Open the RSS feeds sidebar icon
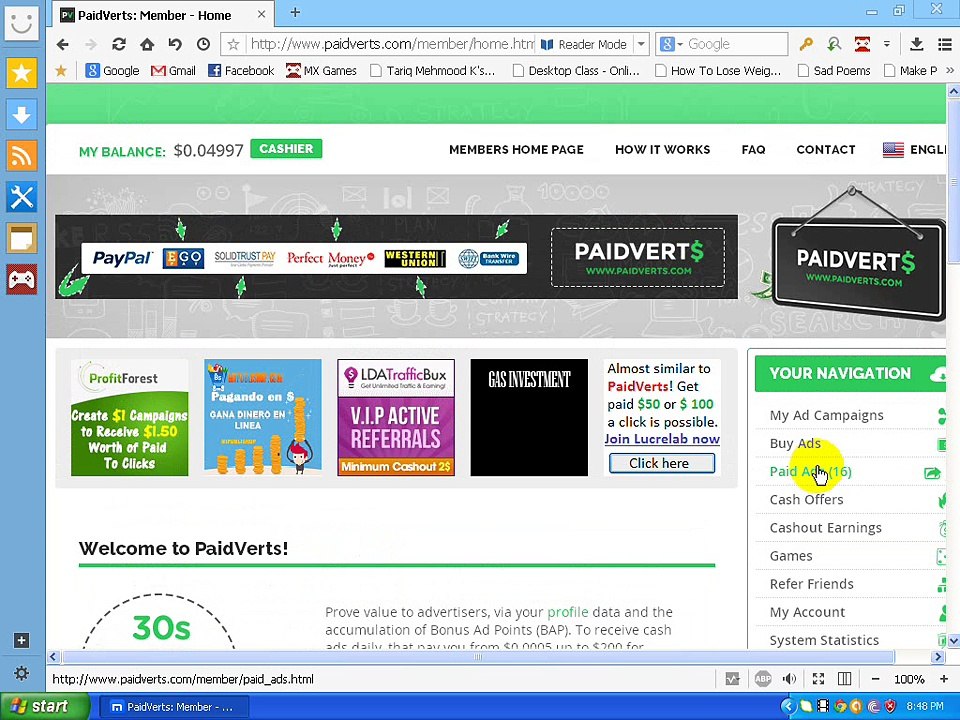The width and height of the screenshot is (960, 720). 21,156
